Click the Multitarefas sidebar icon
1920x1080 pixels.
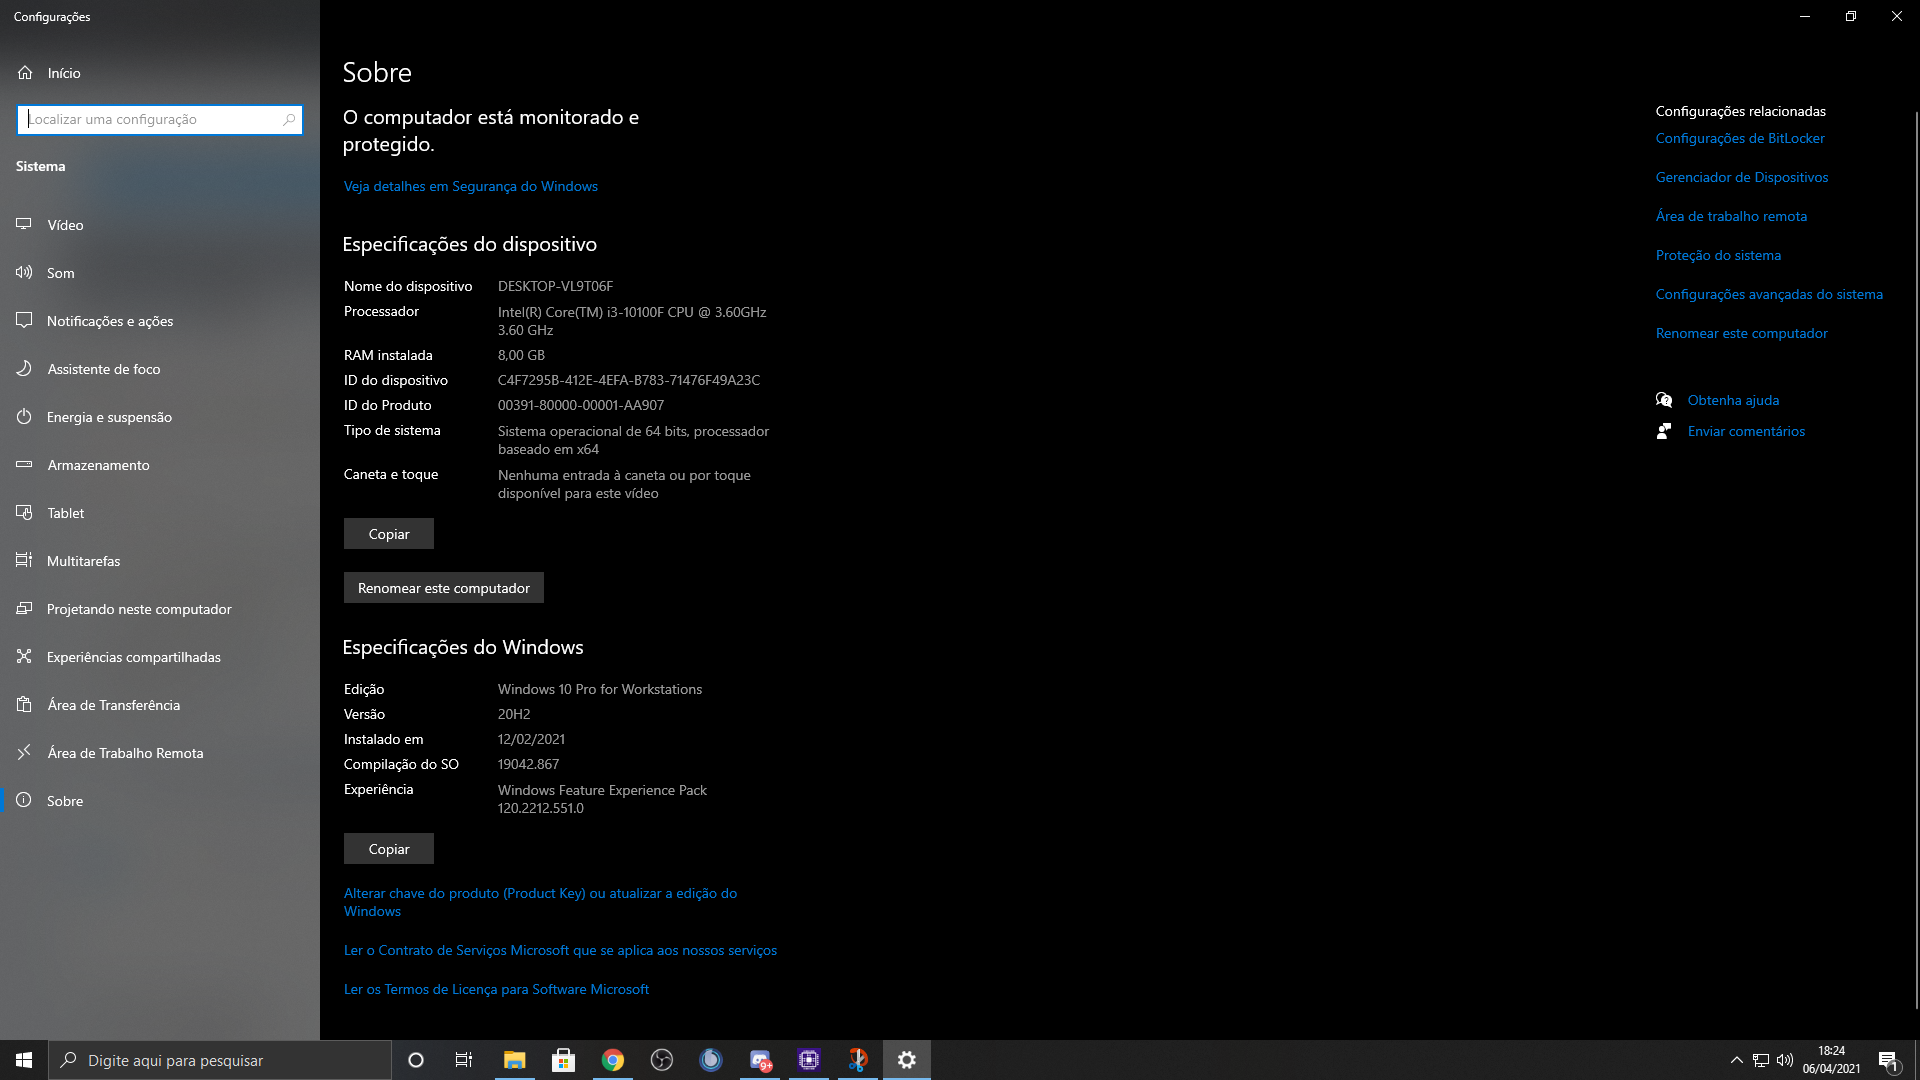tap(24, 561)
